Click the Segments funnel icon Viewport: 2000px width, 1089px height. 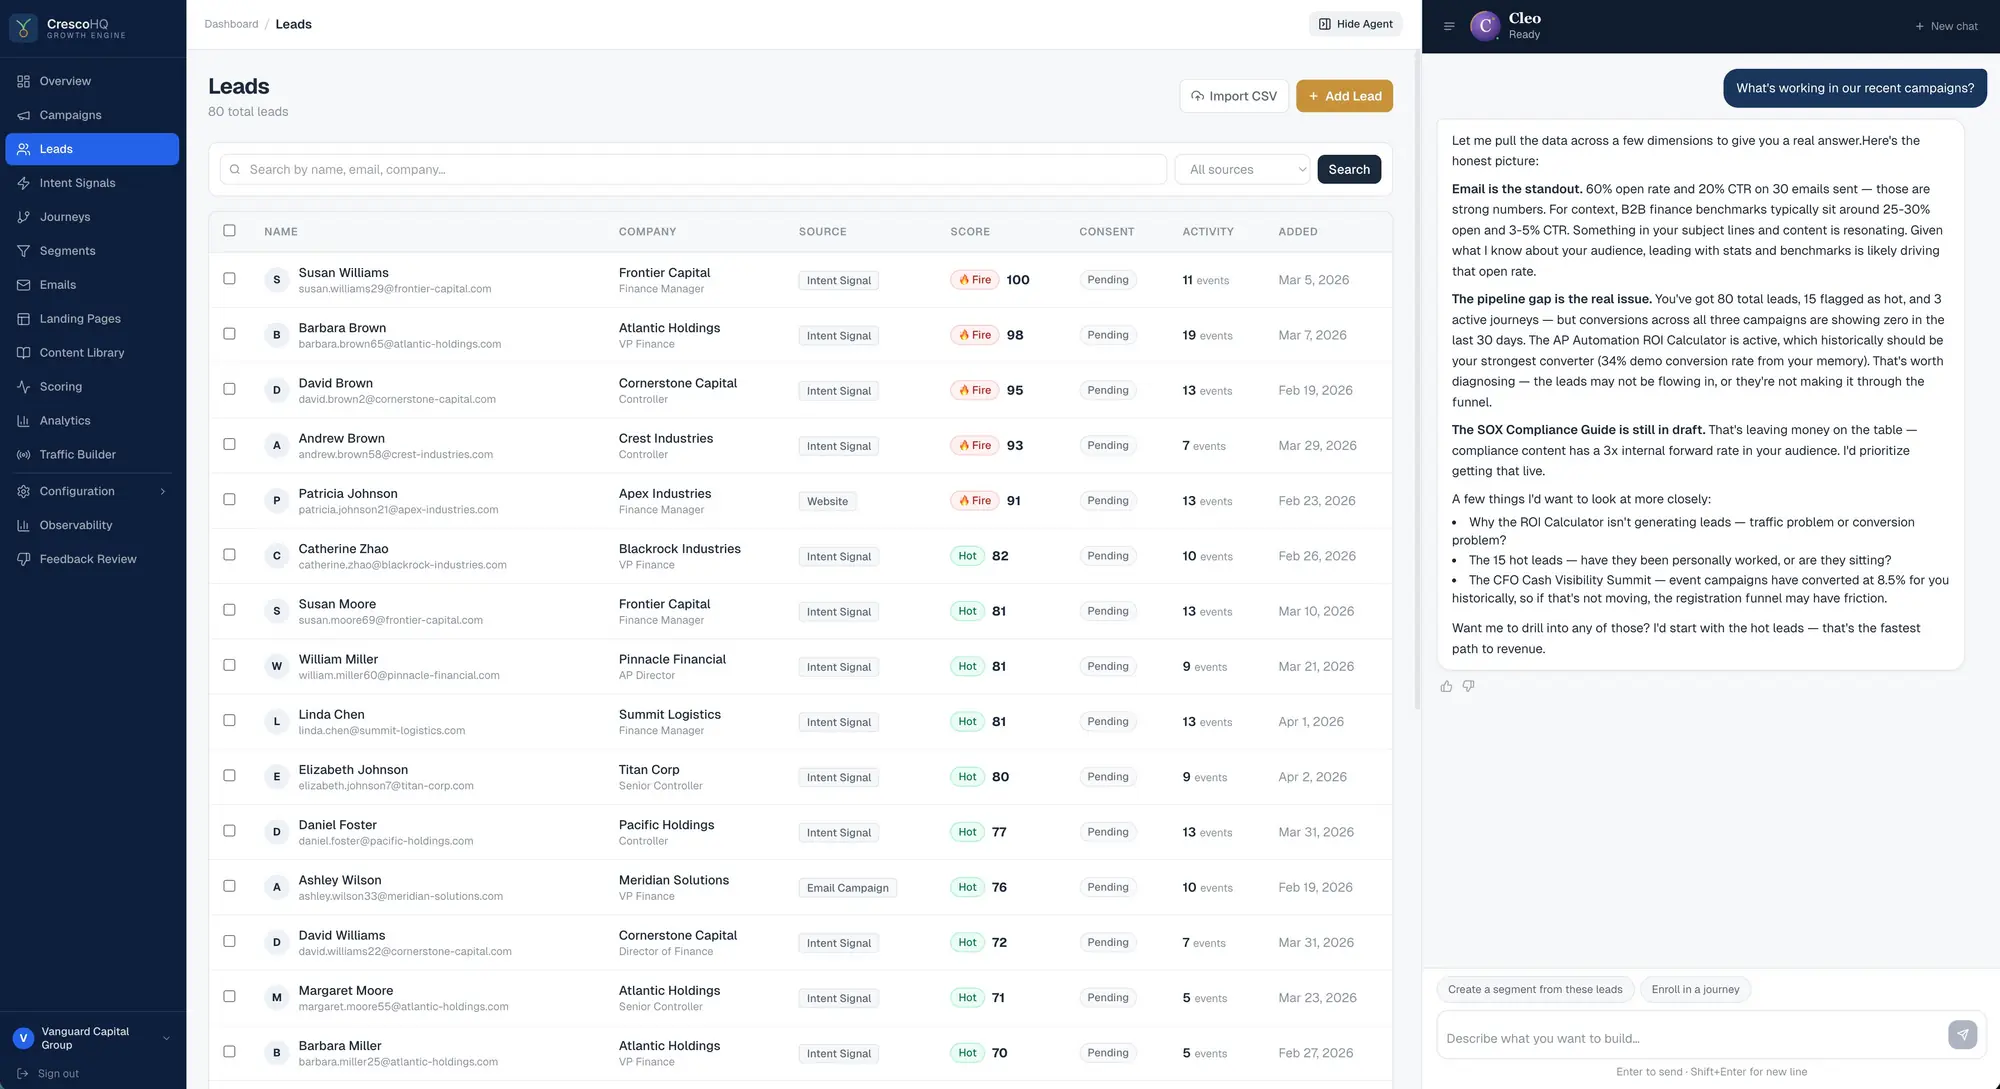pos(23,251)
